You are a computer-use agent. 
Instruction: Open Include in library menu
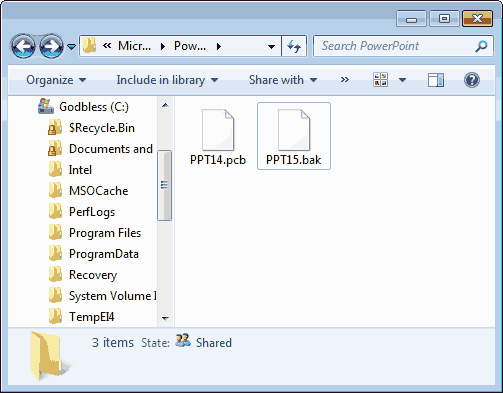[167, 80]
